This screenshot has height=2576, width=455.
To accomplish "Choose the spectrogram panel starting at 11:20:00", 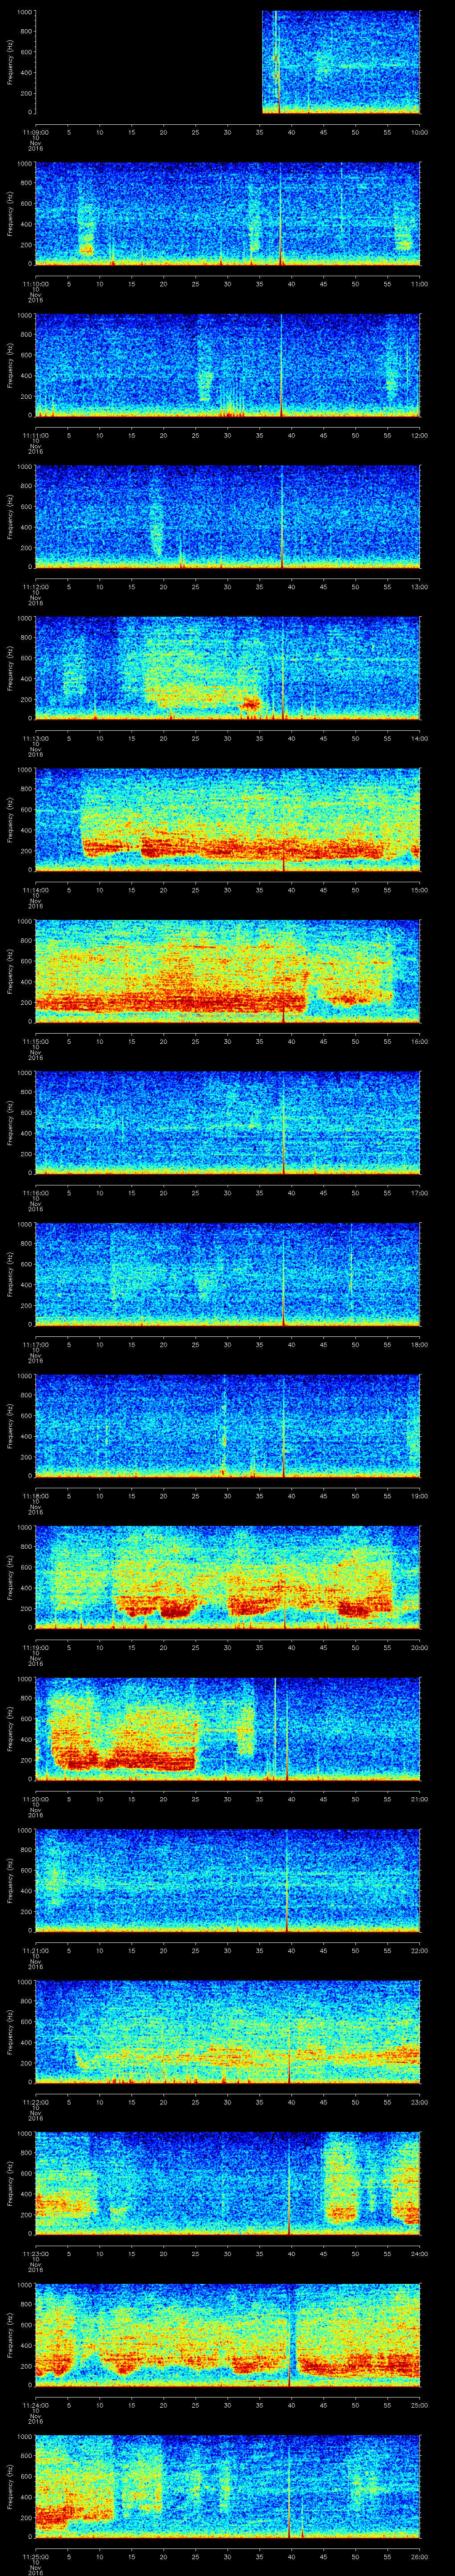I will (228, 1729).
